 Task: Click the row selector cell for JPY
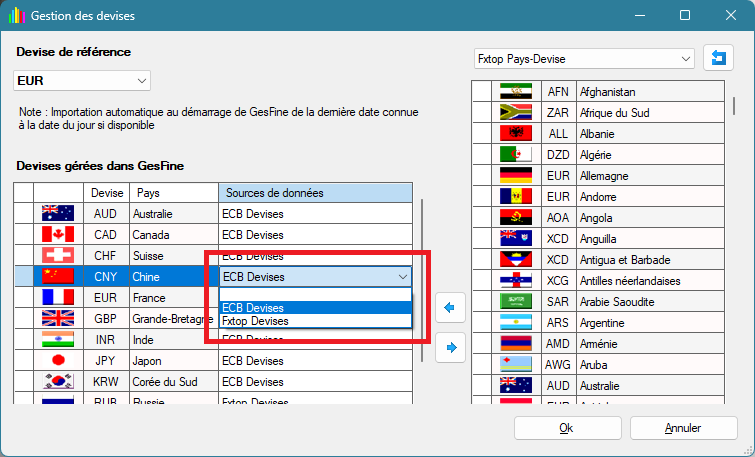[24, 361]
